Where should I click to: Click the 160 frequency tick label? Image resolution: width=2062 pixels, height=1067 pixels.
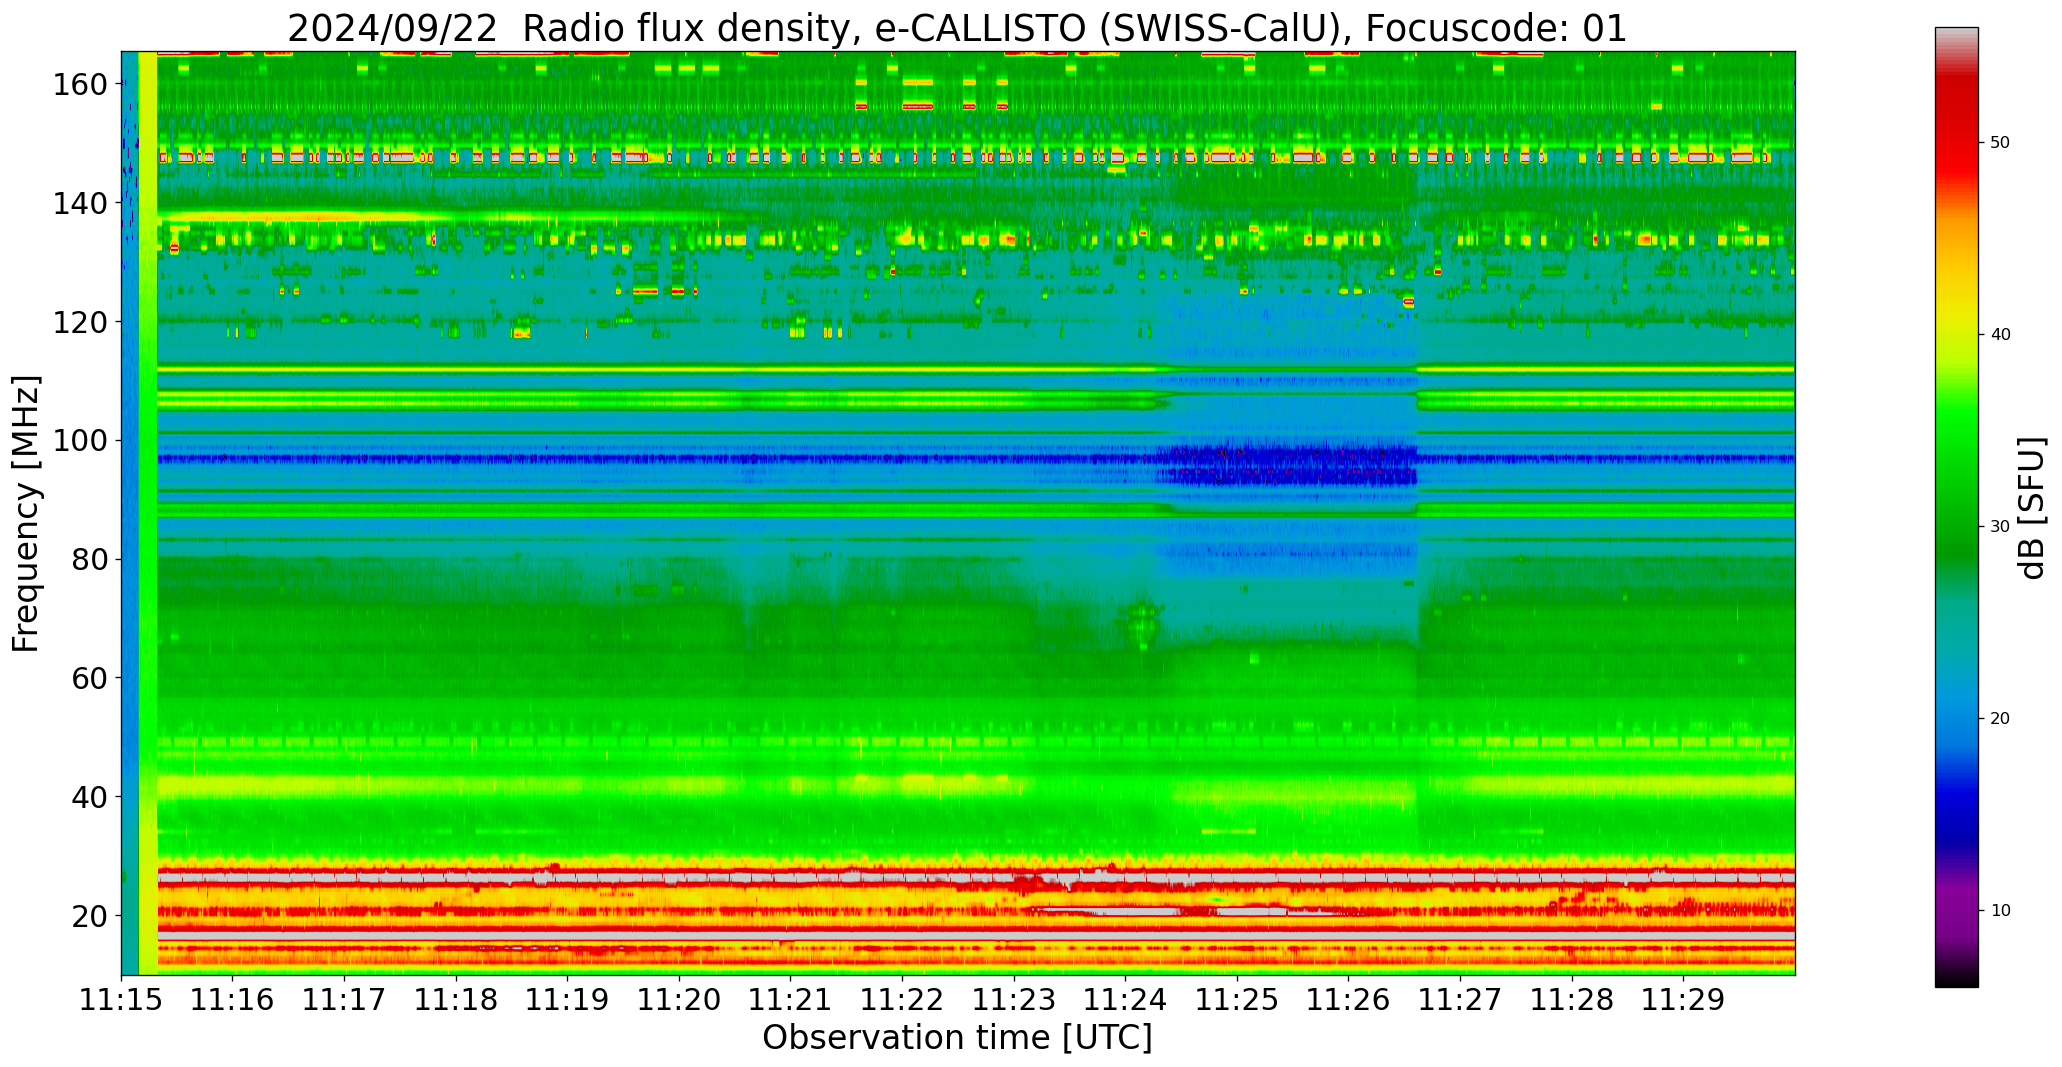[x=81, y=85]
